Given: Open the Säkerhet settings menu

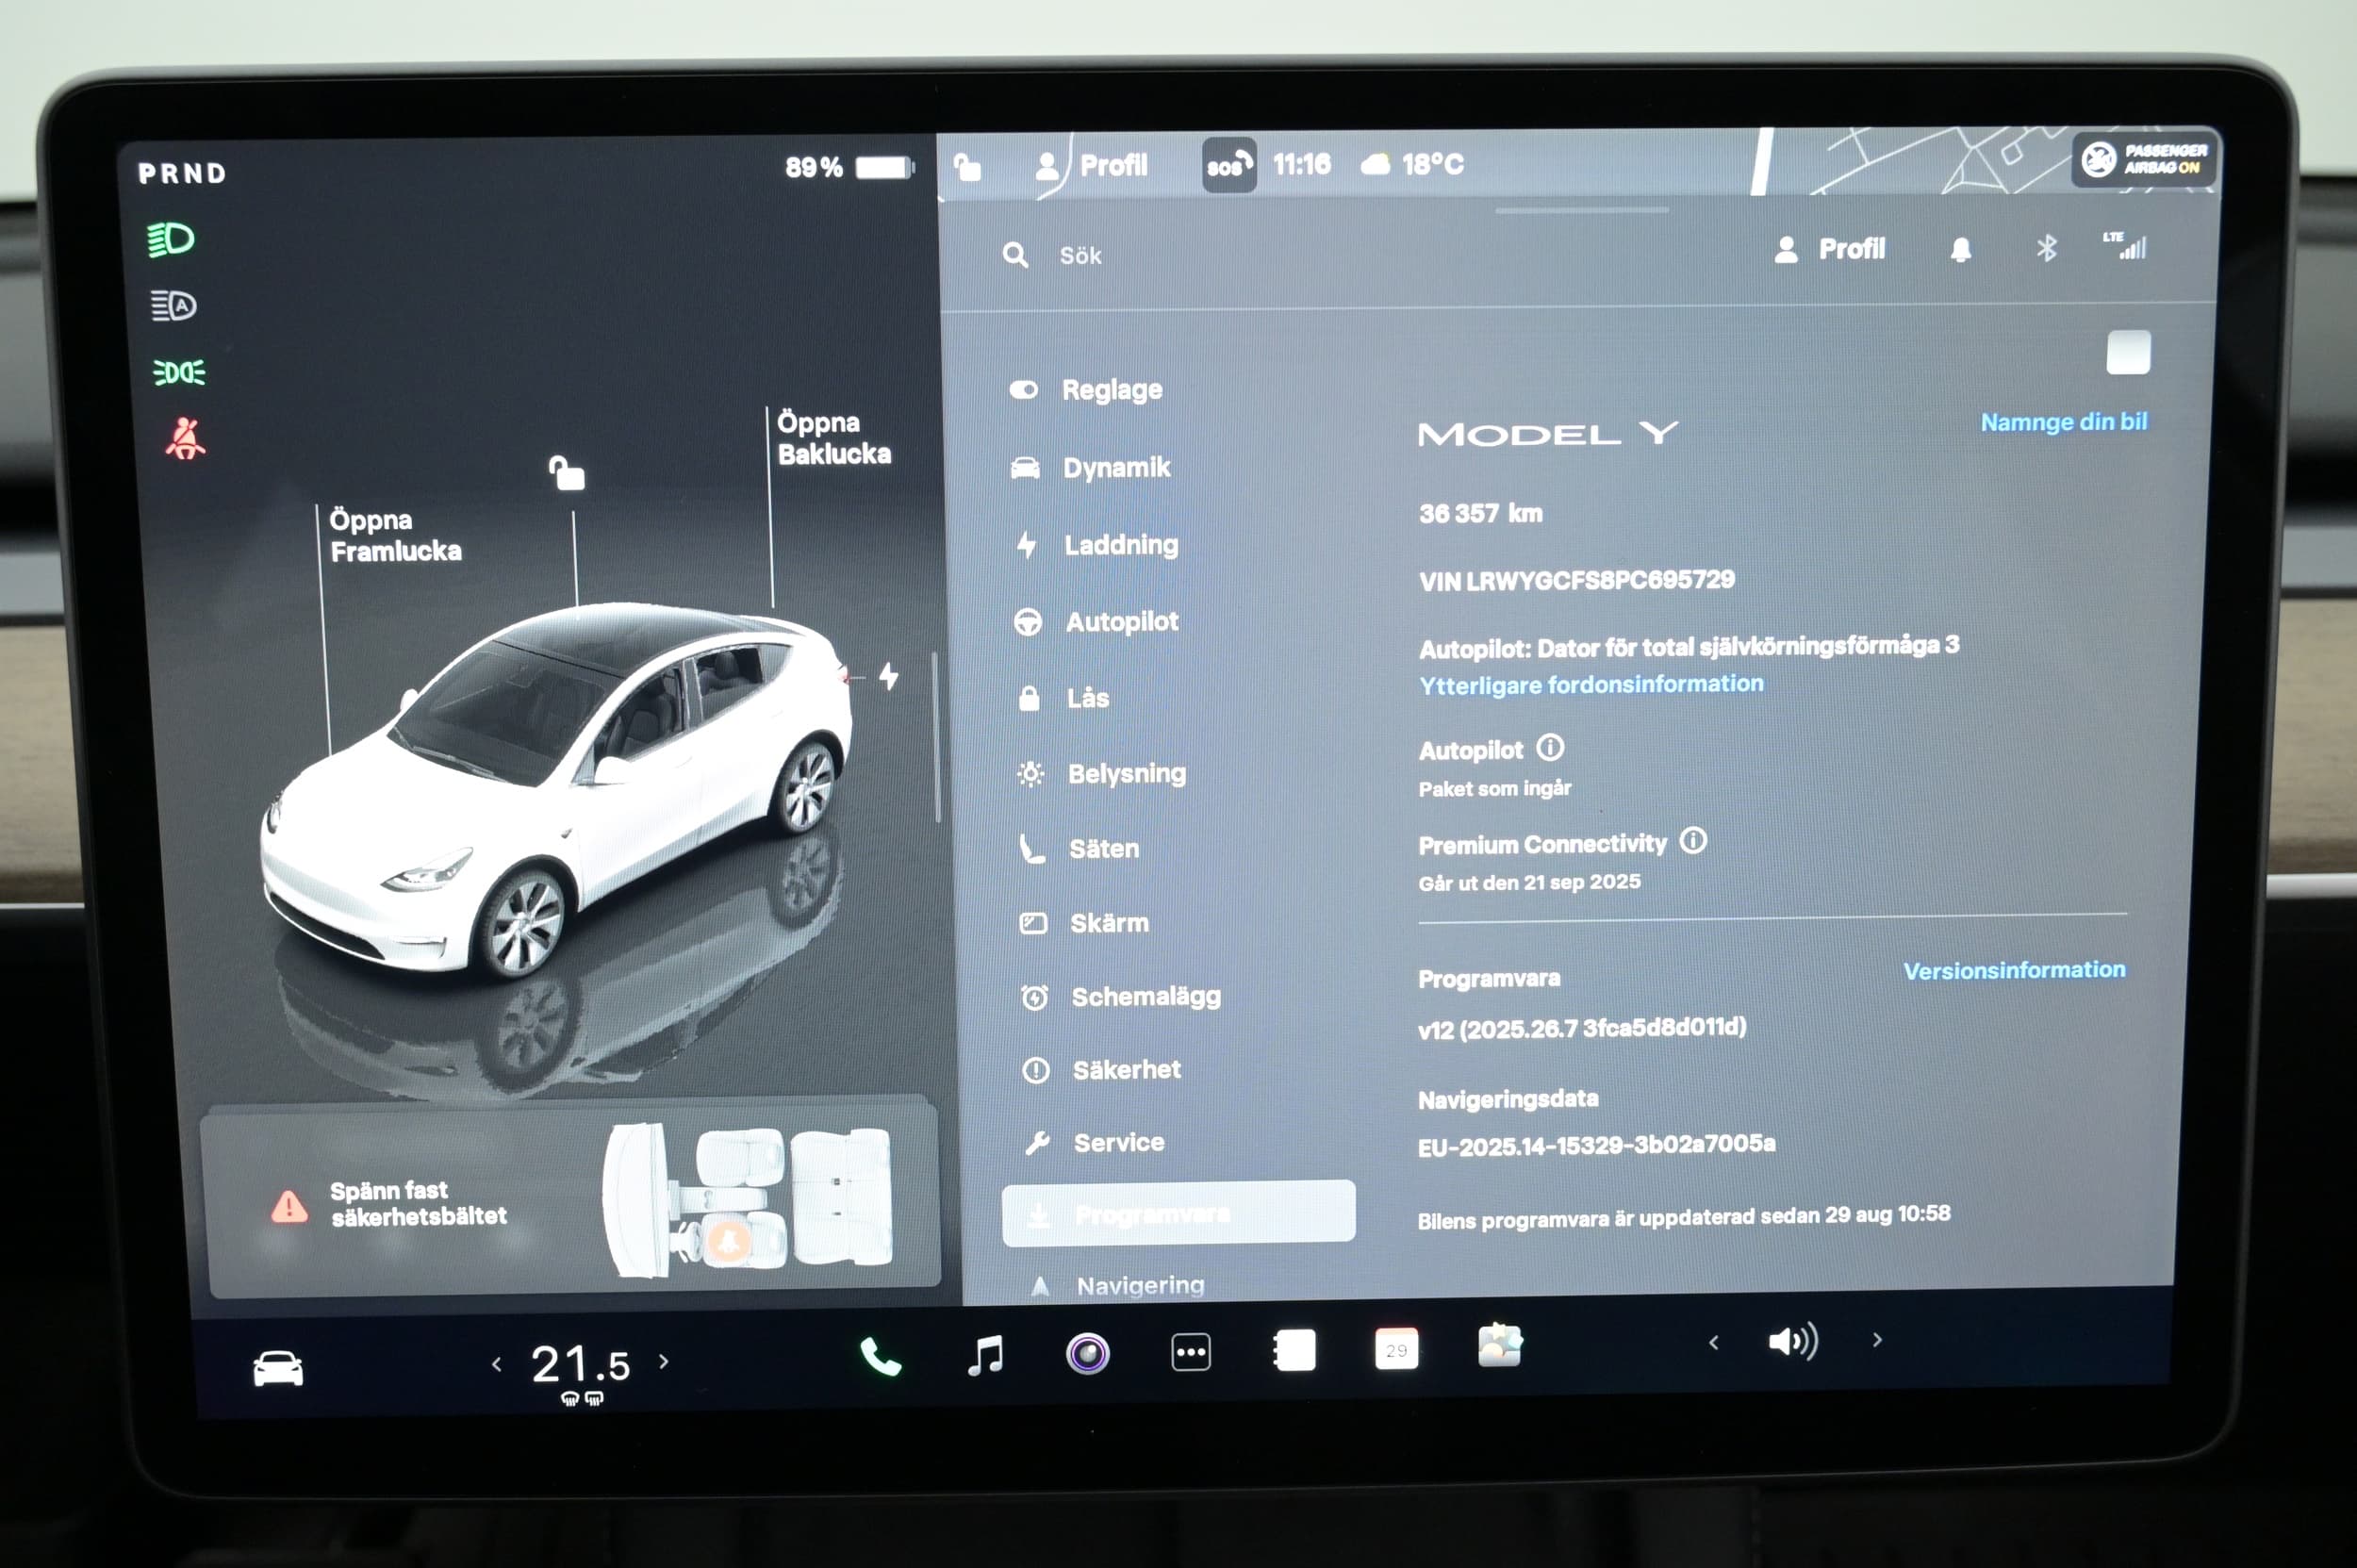Looking at the screenshot, I should (1101, 1070).
